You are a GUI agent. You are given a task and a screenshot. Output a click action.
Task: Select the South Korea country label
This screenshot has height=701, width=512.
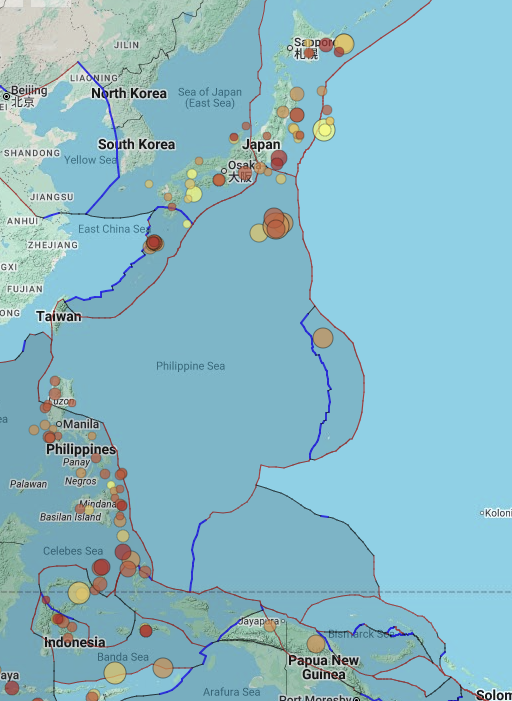136,144
